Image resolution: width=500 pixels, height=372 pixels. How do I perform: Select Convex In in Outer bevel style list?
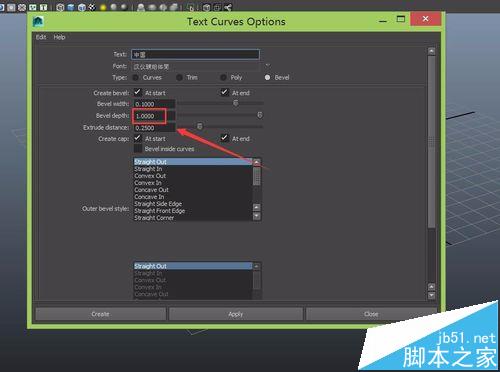pos(193,183)
